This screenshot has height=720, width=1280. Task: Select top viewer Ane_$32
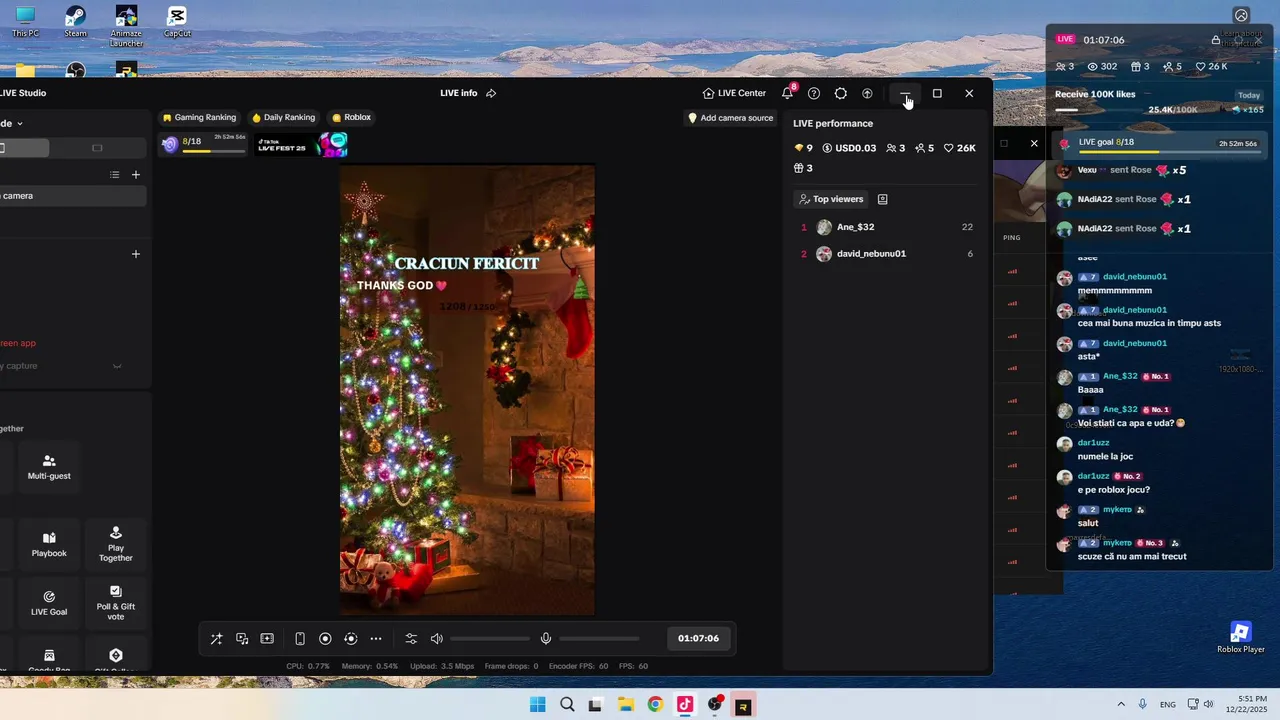[886, 227]
